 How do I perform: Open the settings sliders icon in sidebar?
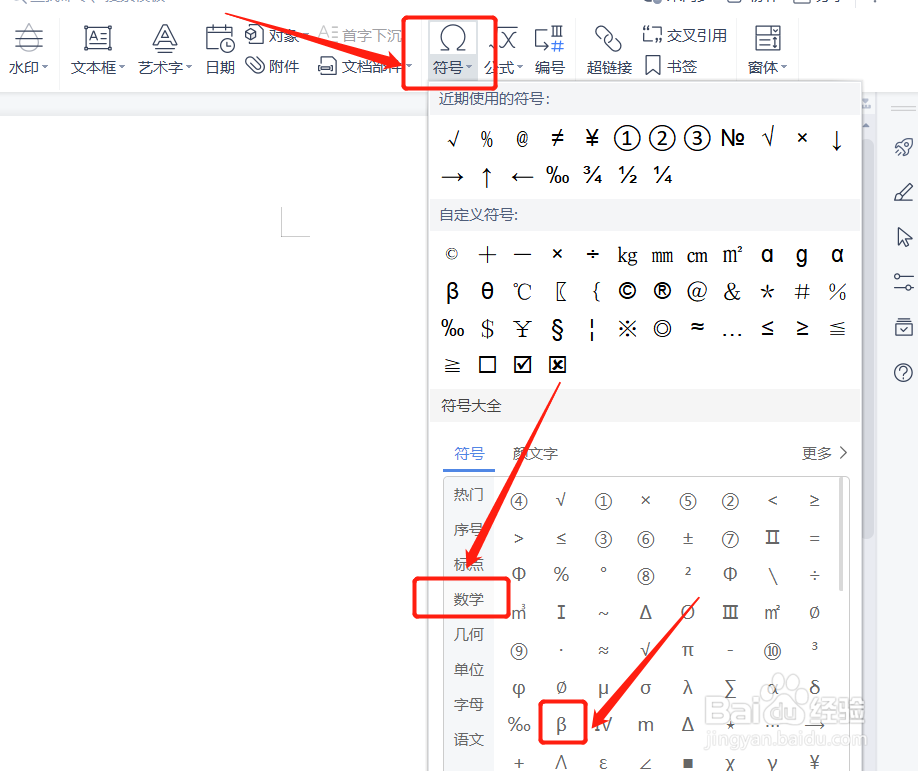903,282
